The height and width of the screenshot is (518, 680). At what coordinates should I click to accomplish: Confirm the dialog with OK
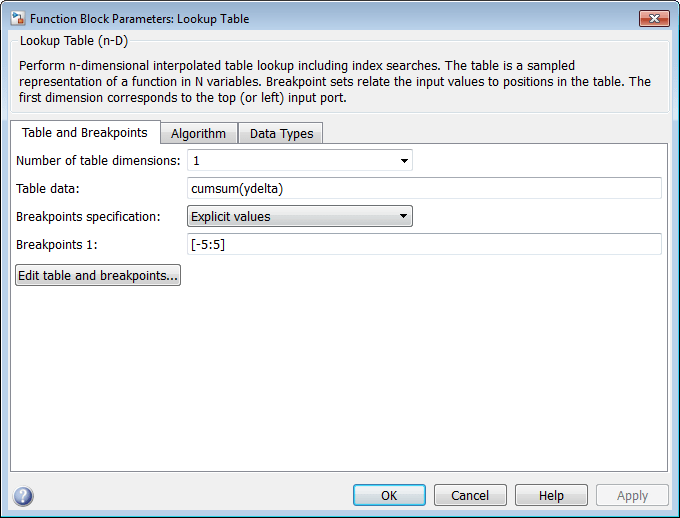pyautogui.click(x=389, y=495)
